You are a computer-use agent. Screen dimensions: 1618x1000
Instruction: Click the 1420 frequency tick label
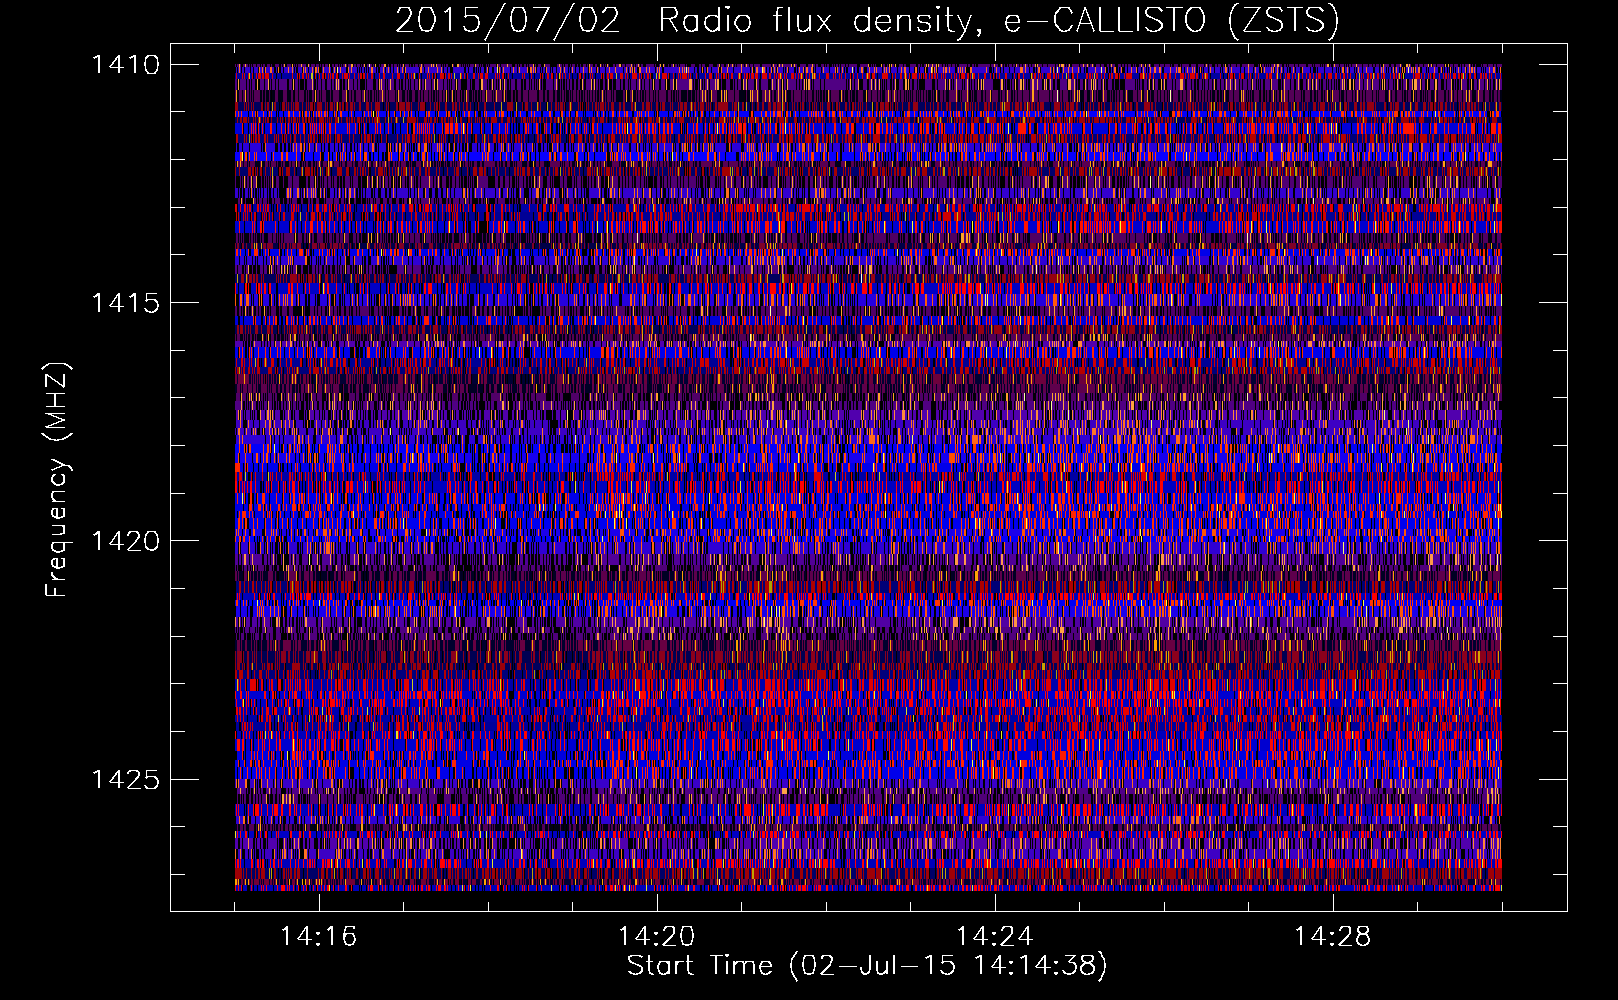[125, 541]
